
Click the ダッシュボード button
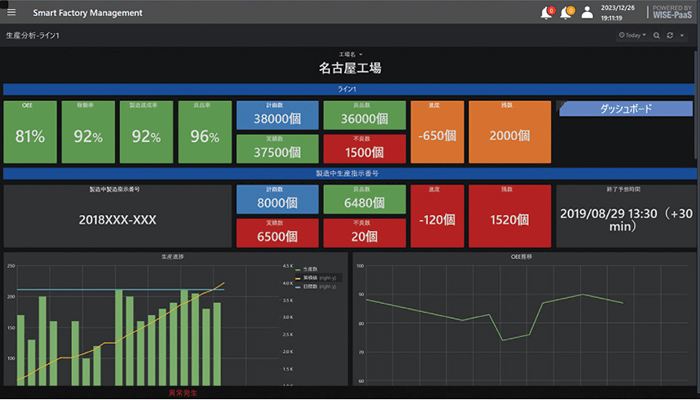tap(626, 108)
